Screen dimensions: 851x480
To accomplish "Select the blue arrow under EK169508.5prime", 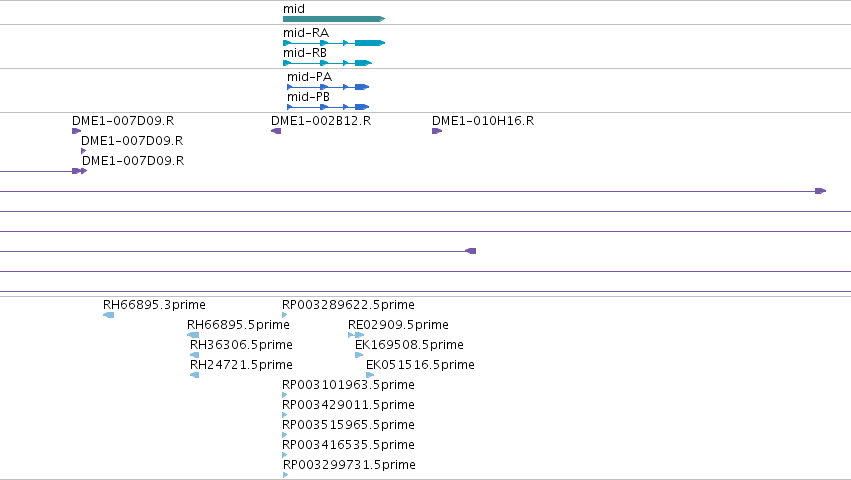I will [x=359, y=355].
